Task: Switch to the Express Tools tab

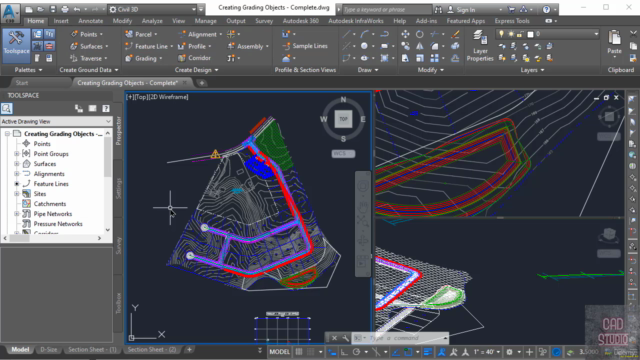Action: tap(512, 21)
